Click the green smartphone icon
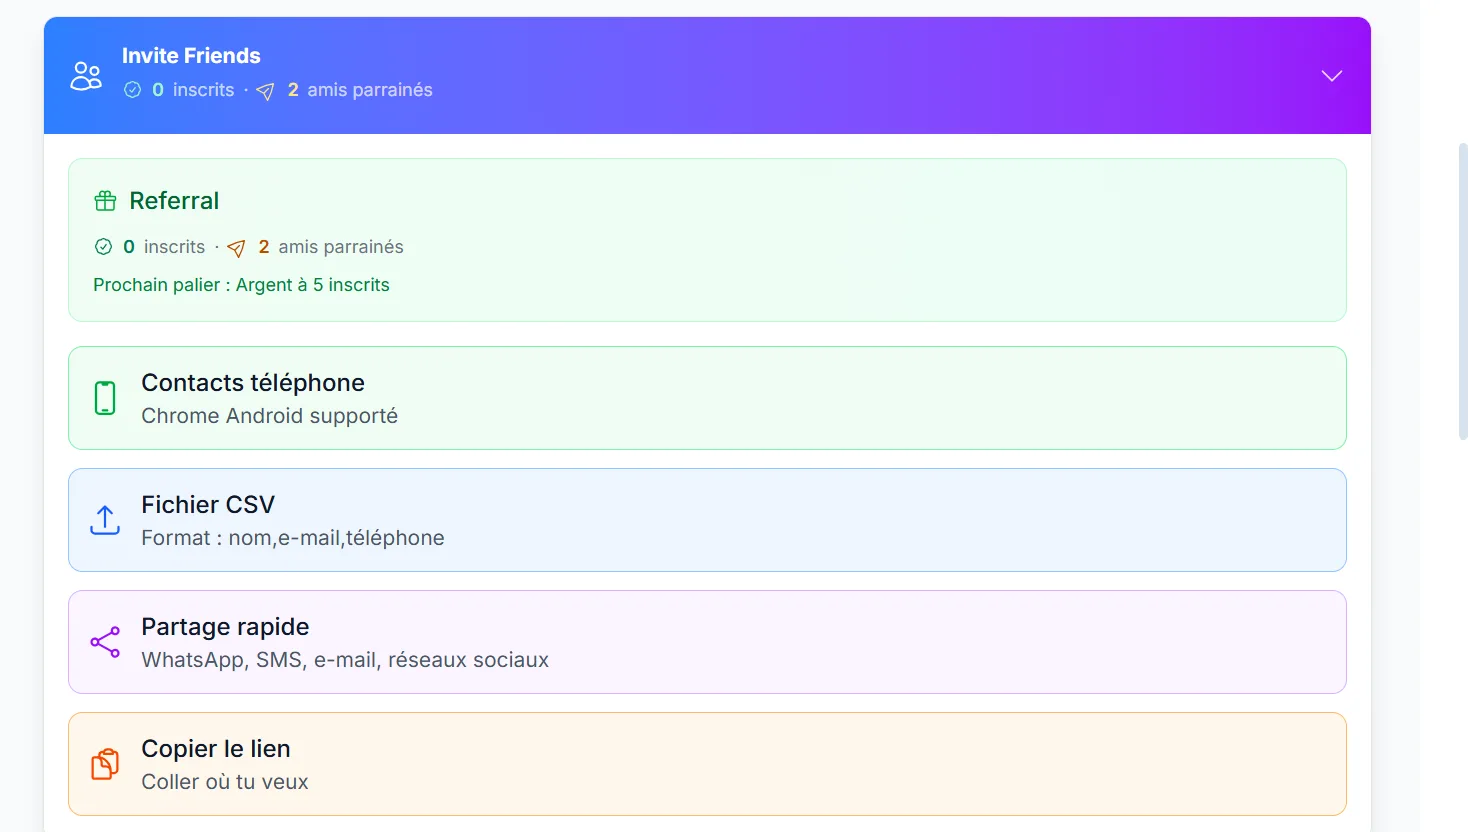1468x832 pixels. click(105, 398)
